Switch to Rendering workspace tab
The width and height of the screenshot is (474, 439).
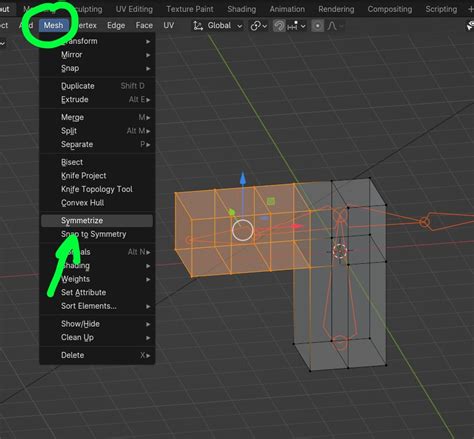336,9
